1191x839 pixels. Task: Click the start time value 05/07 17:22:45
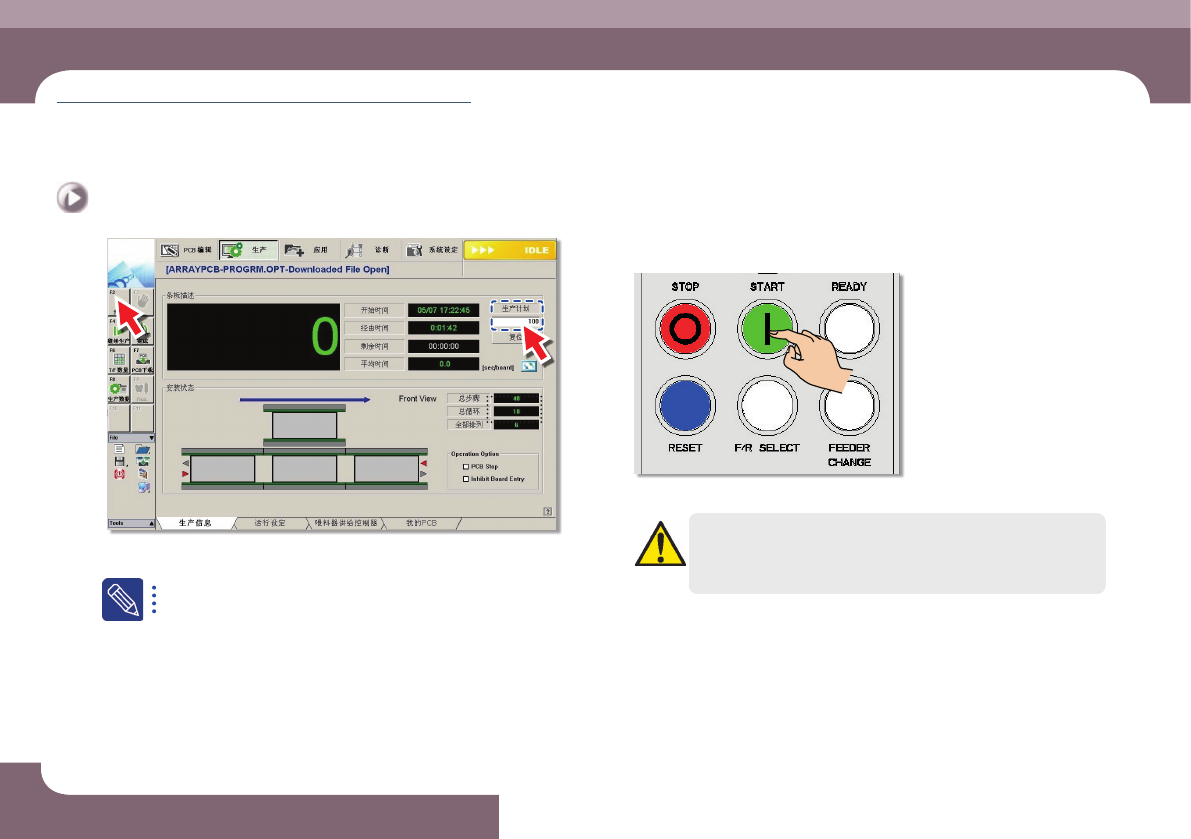pyautogui.click(x=444, y=310)
